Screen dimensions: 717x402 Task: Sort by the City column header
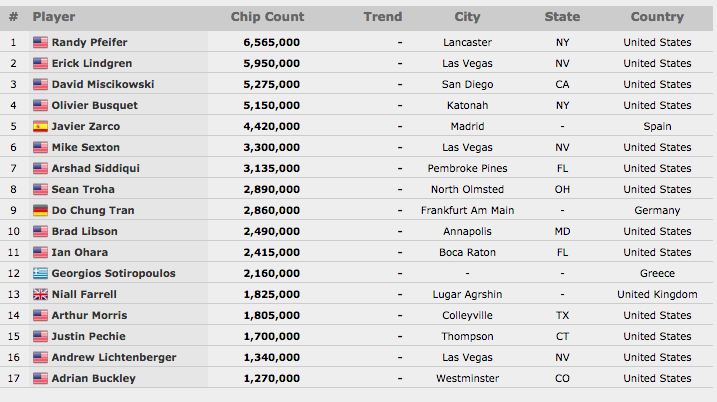tap(467, 17)
